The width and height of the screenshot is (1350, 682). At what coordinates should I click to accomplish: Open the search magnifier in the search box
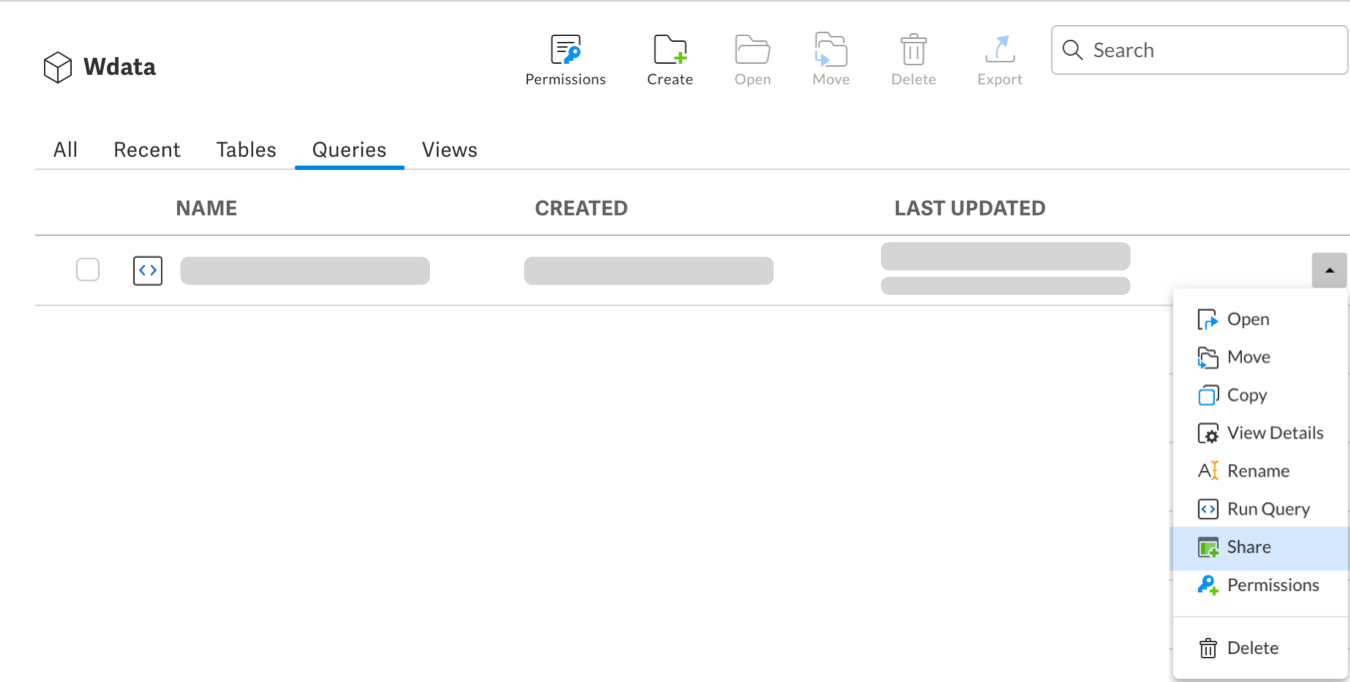[x=1073, y=49]
